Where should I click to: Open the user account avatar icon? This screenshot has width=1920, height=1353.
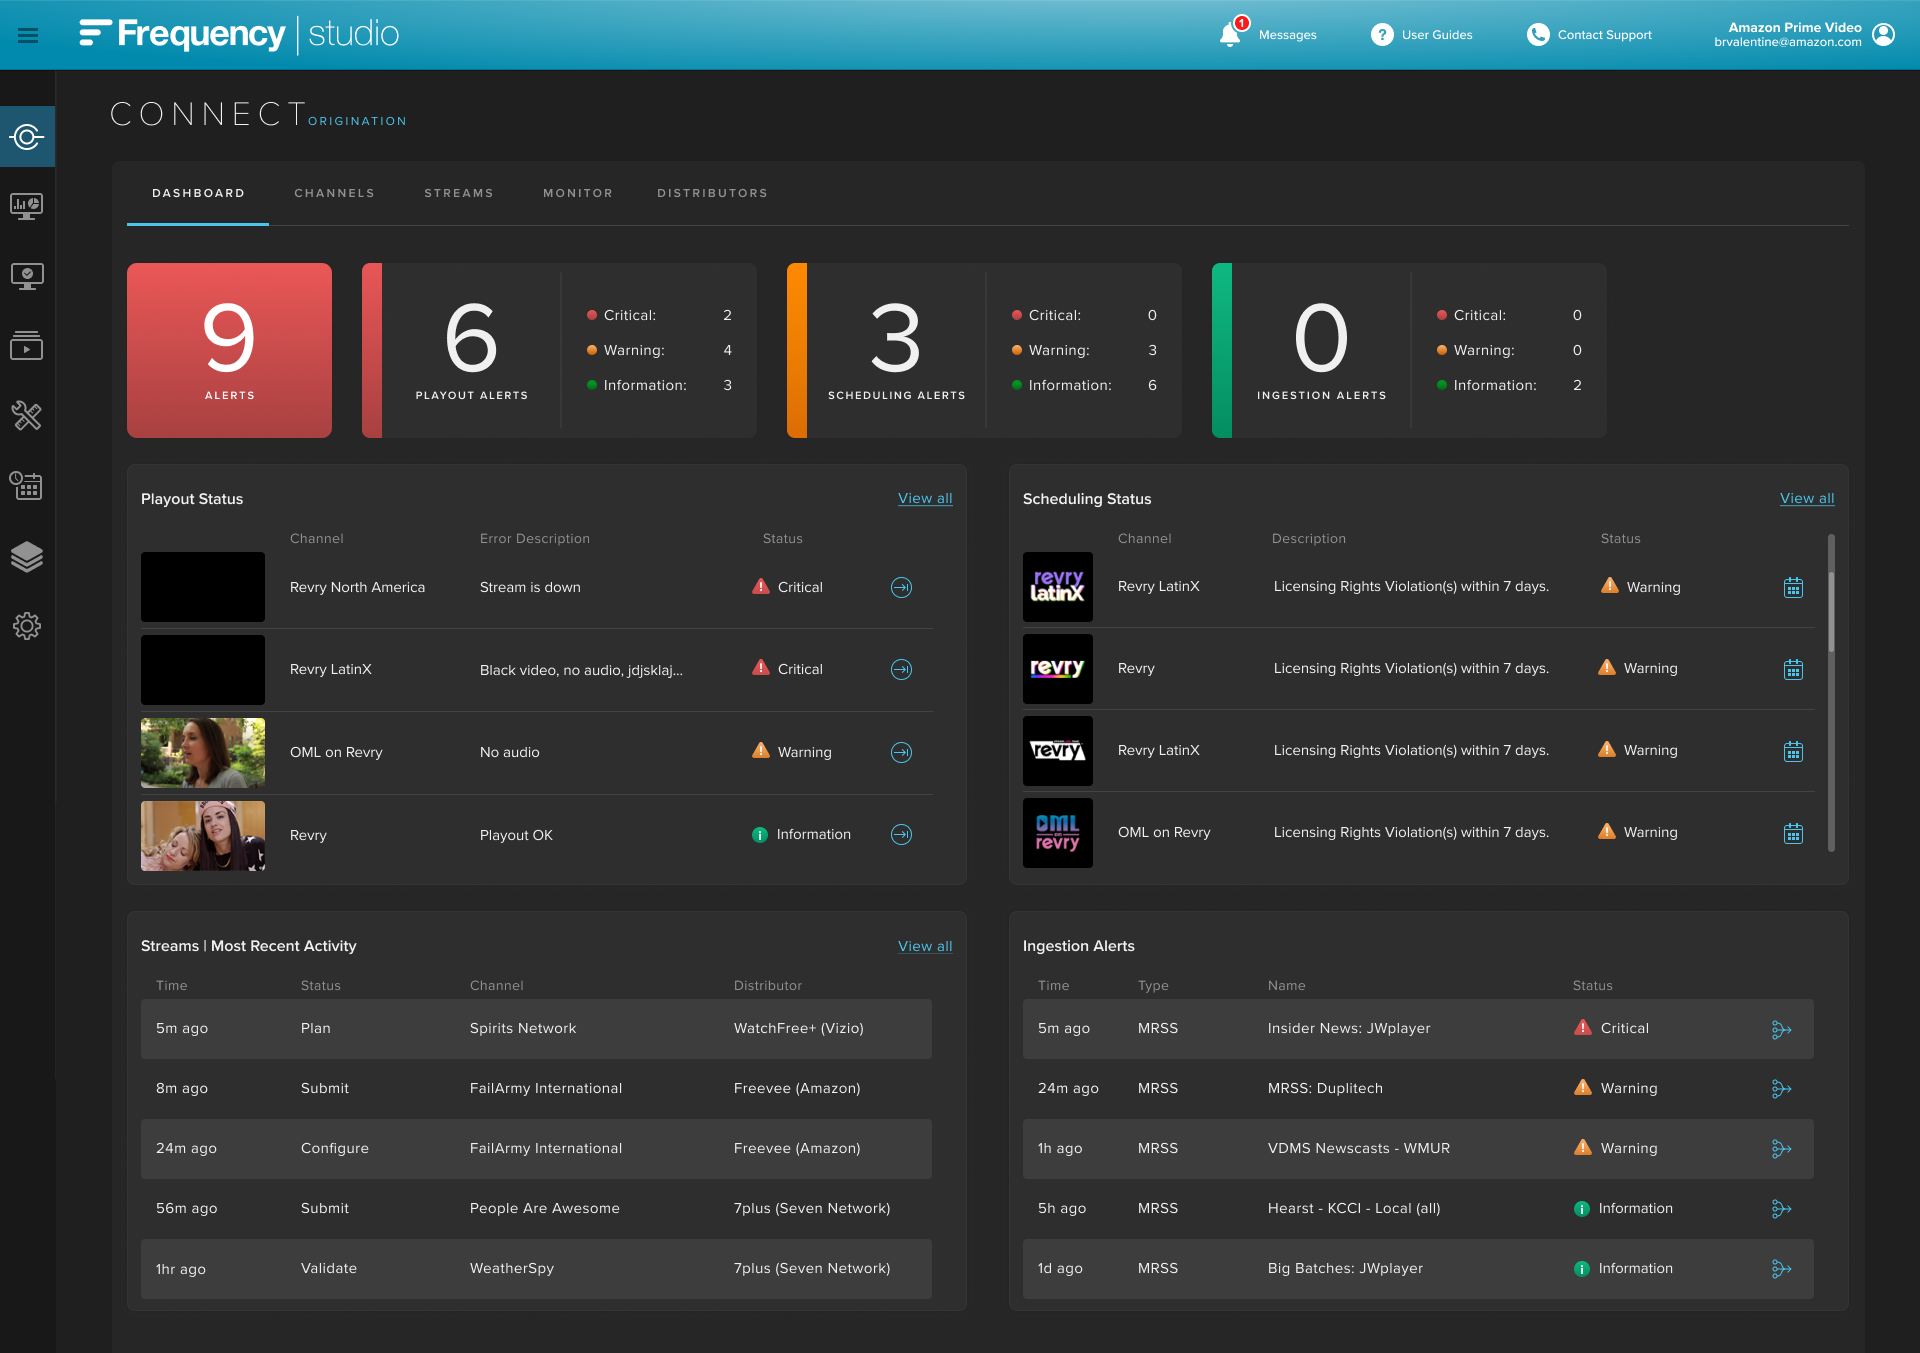pyautogui.click(x=1883, y=35)
